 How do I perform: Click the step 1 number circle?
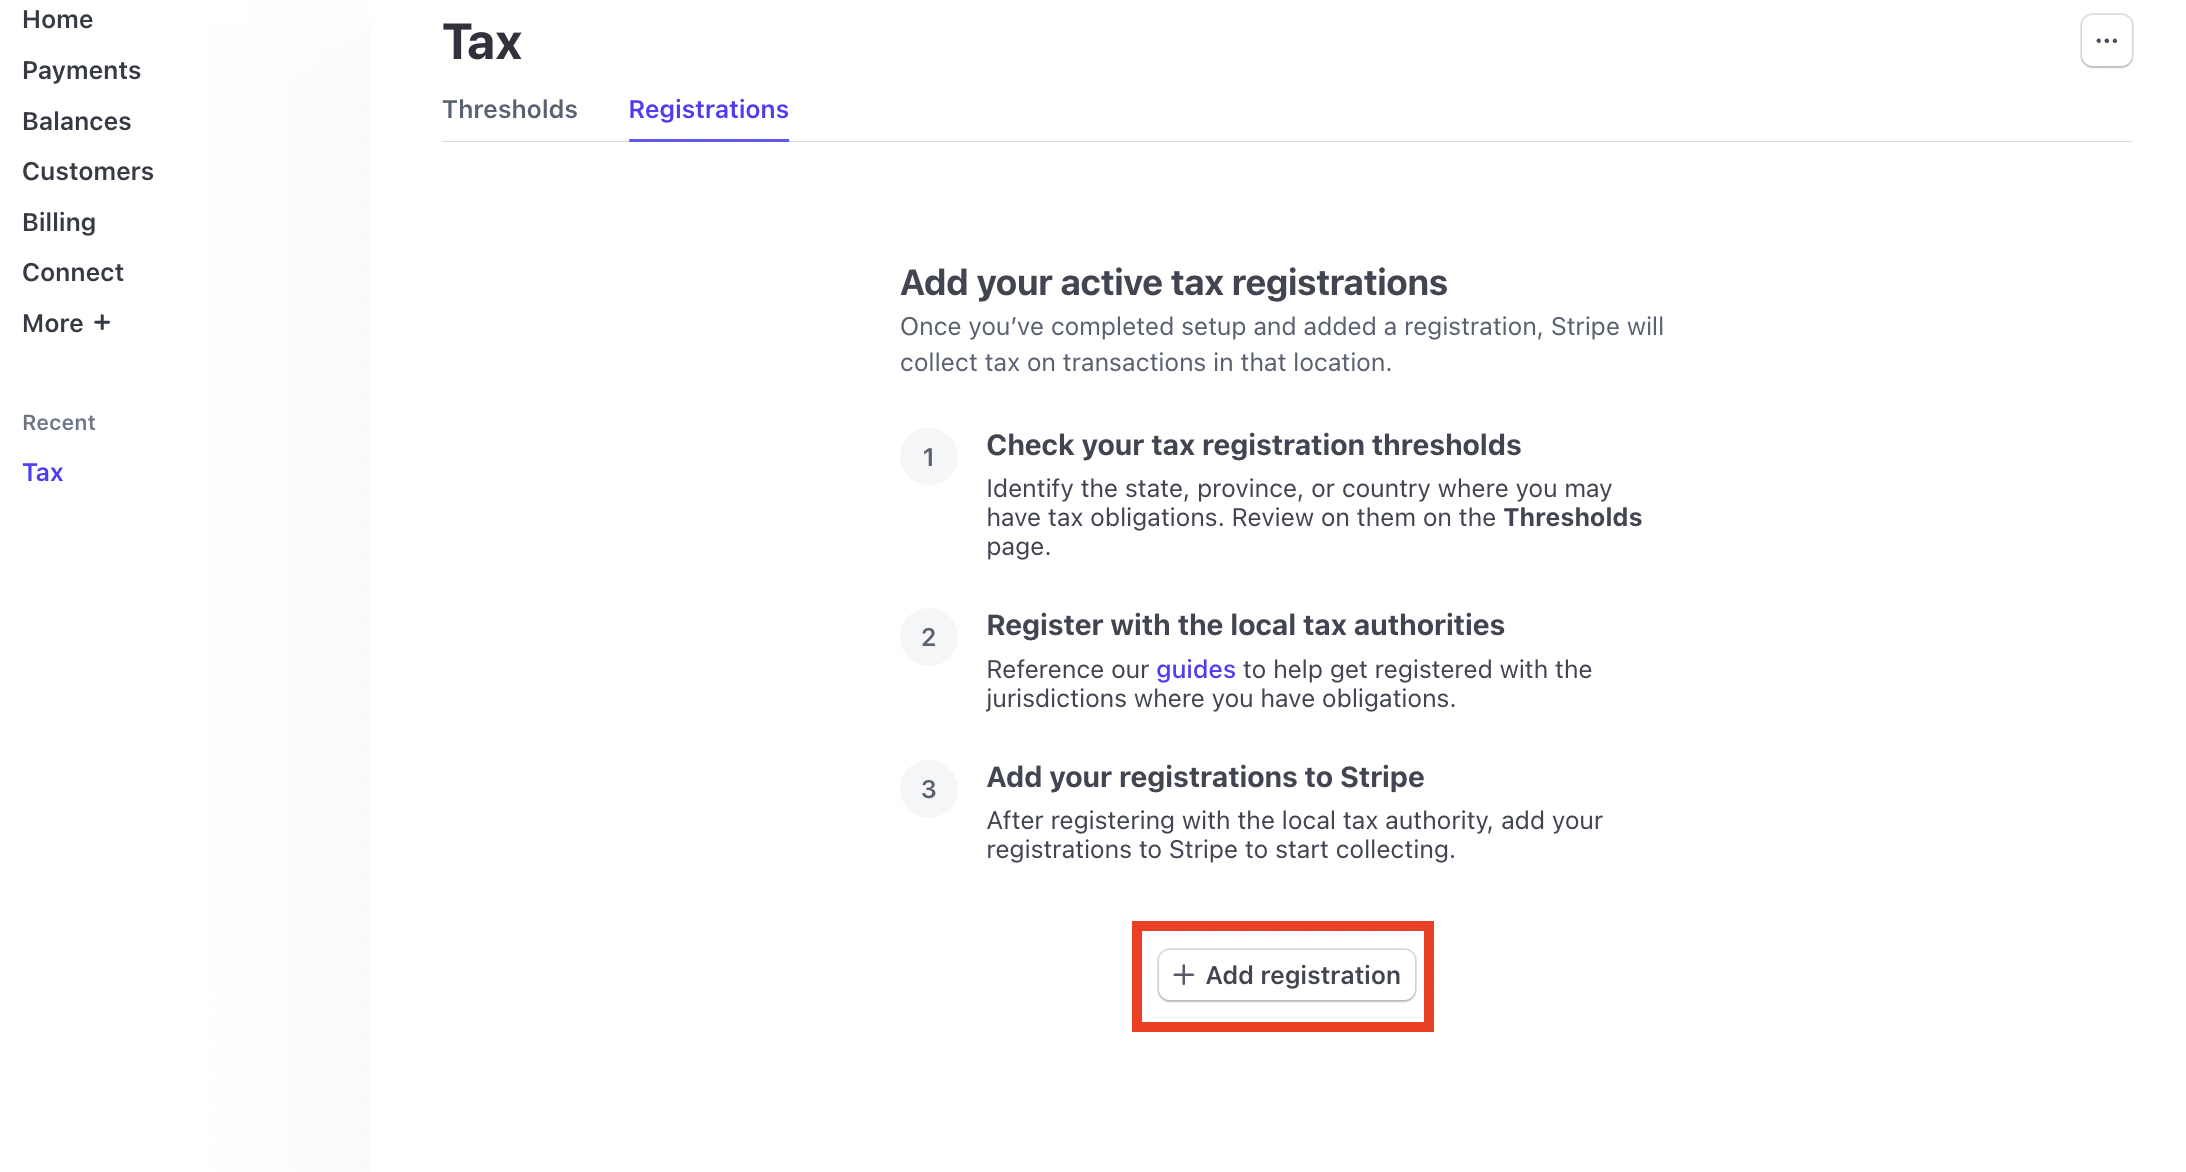point(929,457)
